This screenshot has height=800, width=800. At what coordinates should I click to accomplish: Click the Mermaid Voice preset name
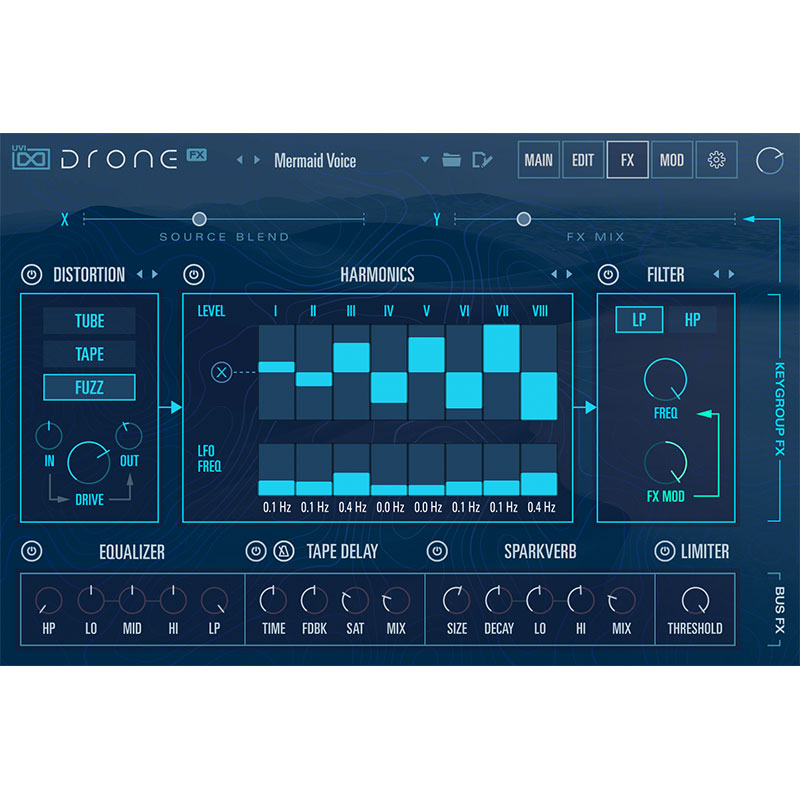click(315, 161)
